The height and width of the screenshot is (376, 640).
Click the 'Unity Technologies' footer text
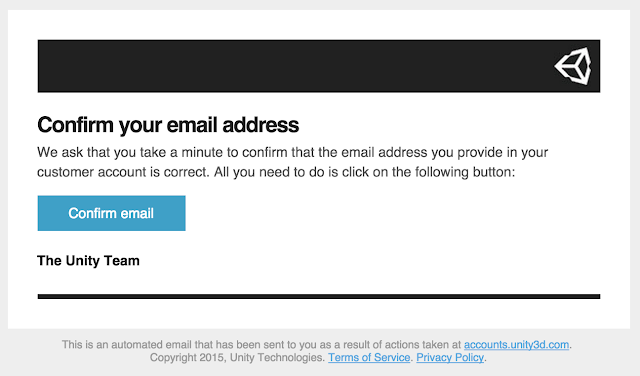point(277,357)
